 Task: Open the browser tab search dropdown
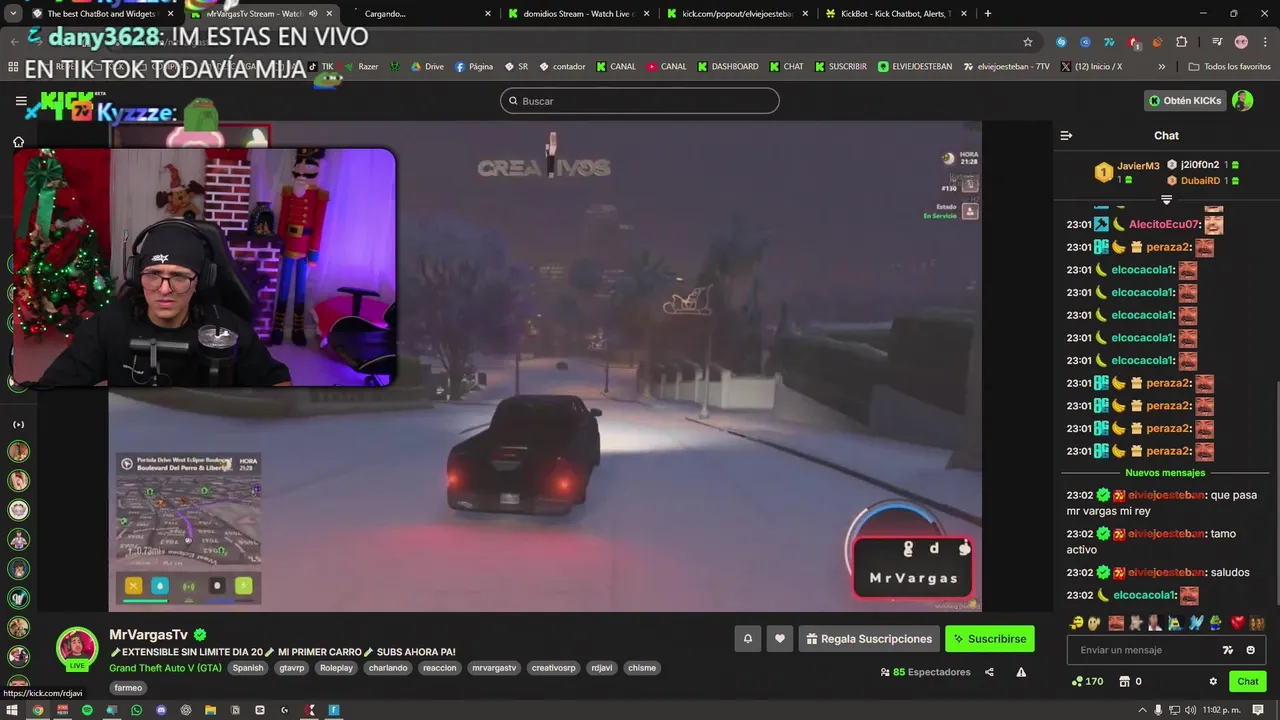[12, 14]
